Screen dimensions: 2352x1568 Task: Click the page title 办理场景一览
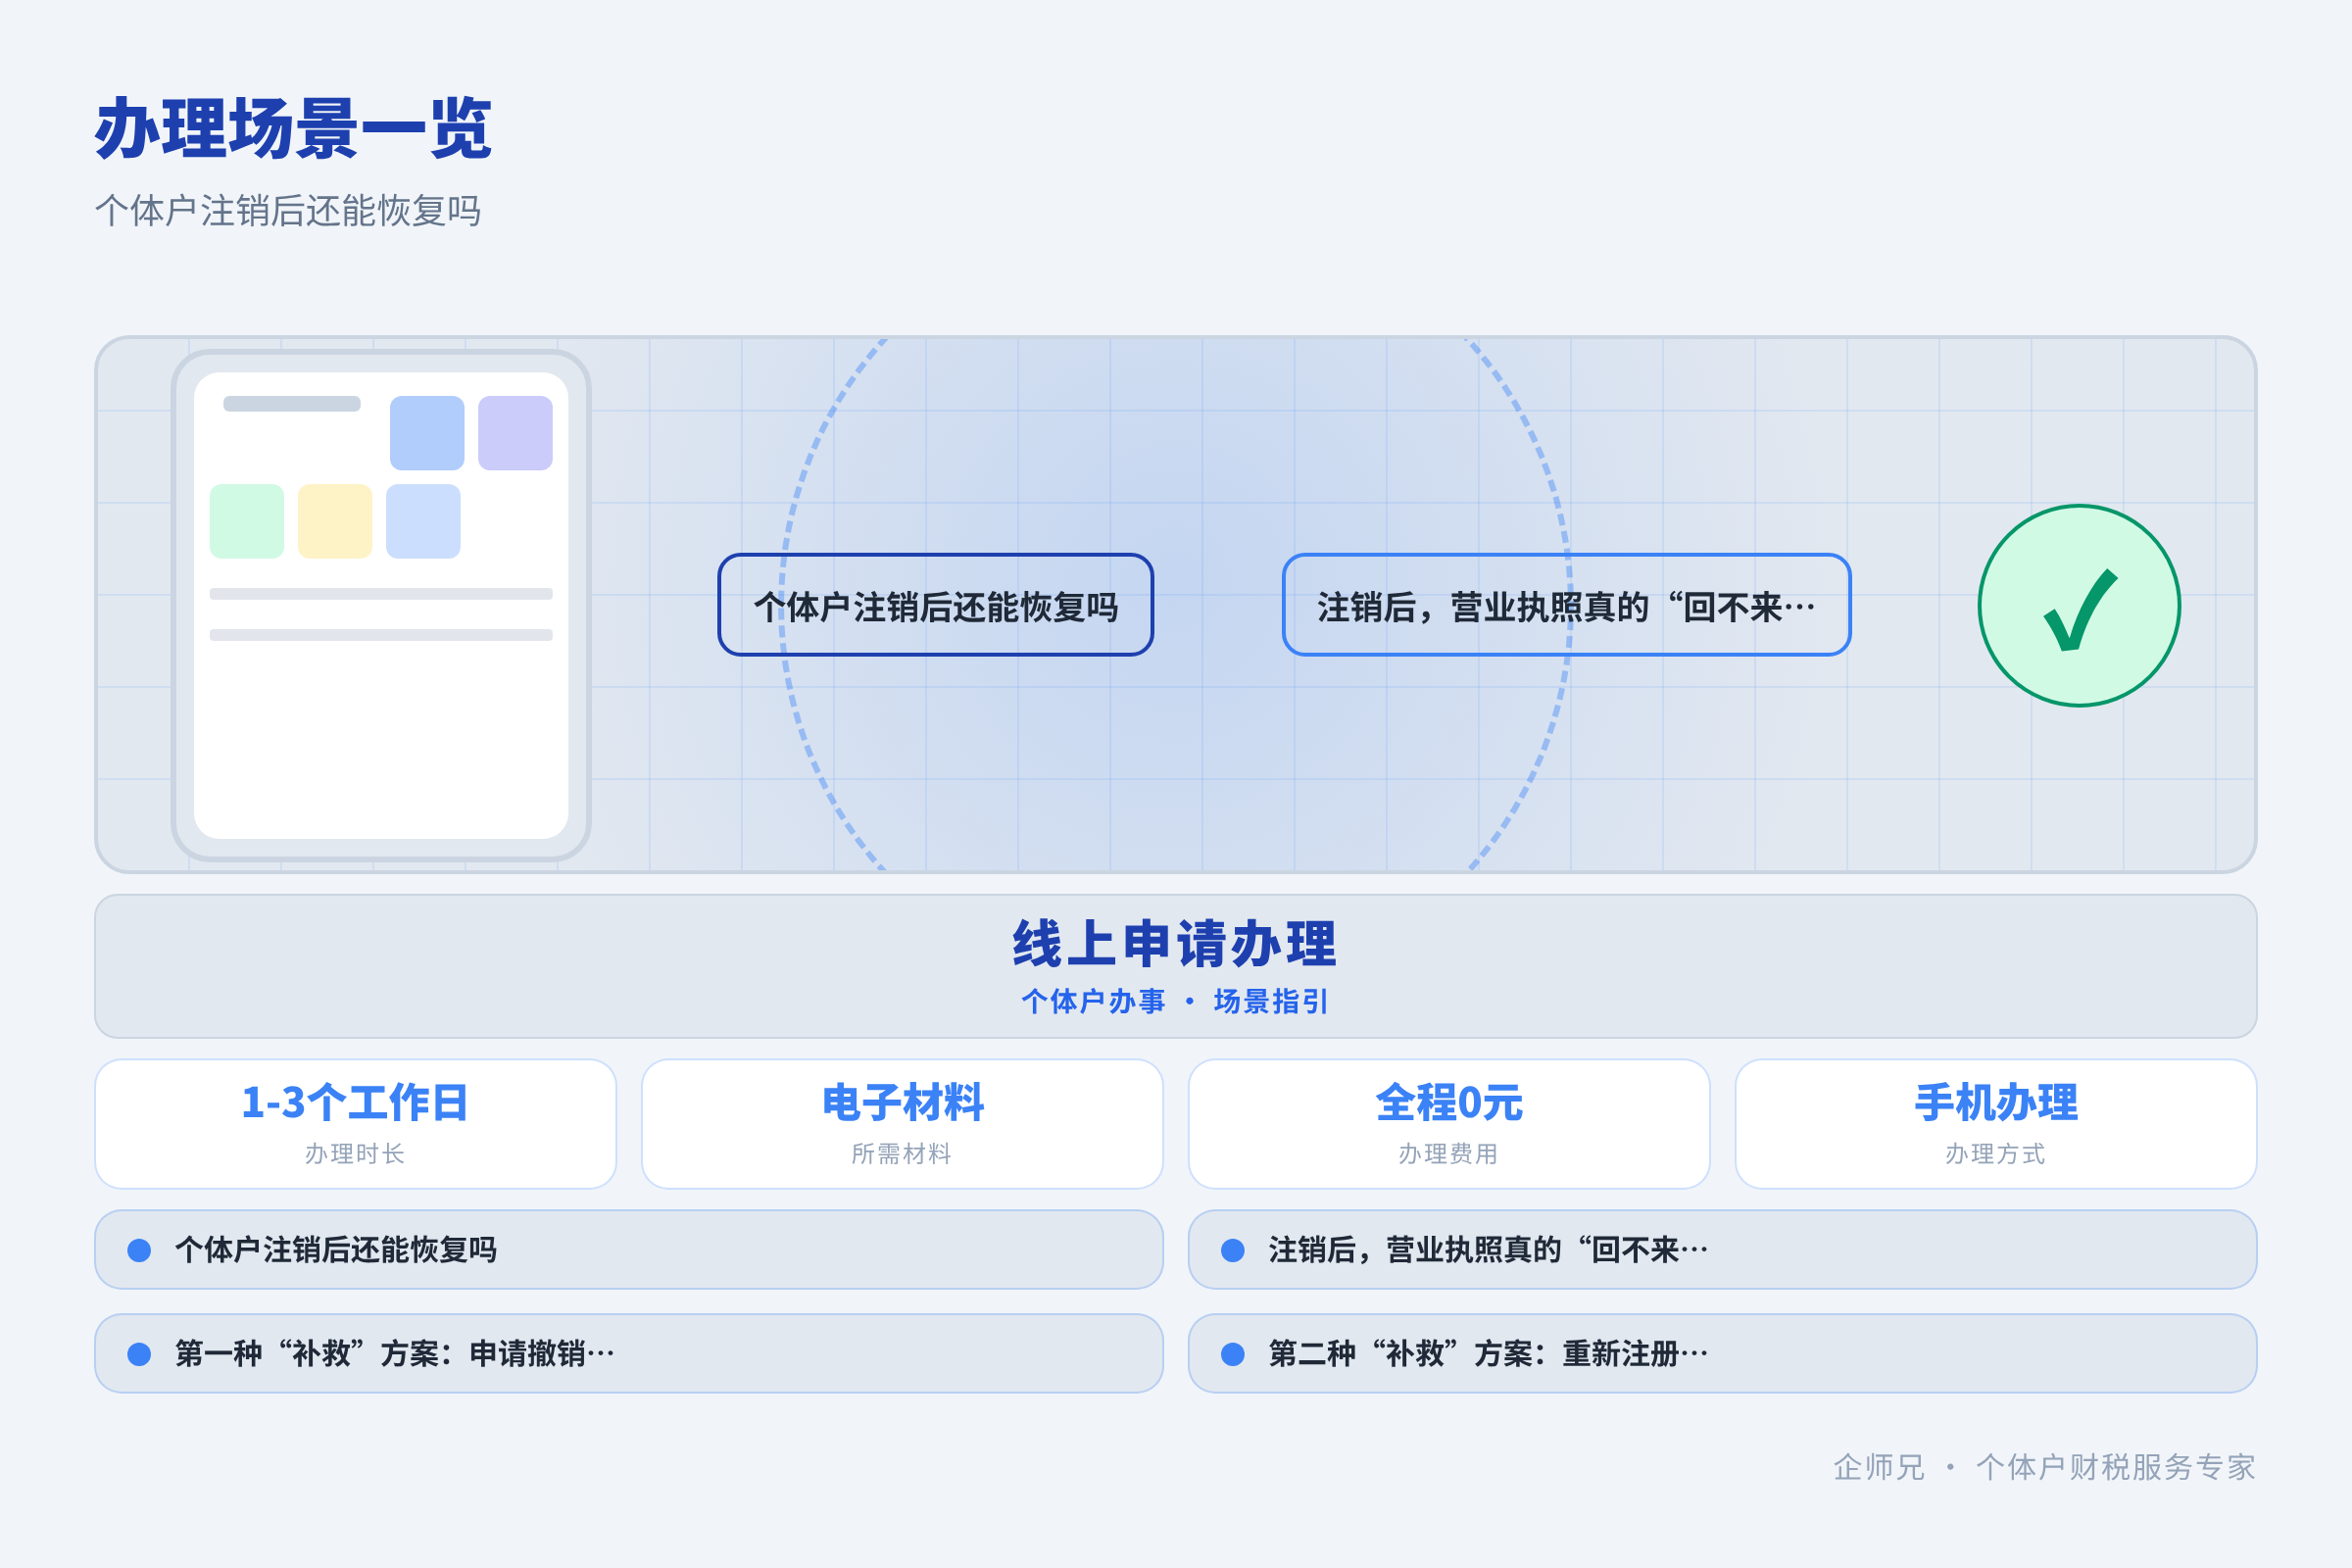pyautogui.click(x=294, y=129)
